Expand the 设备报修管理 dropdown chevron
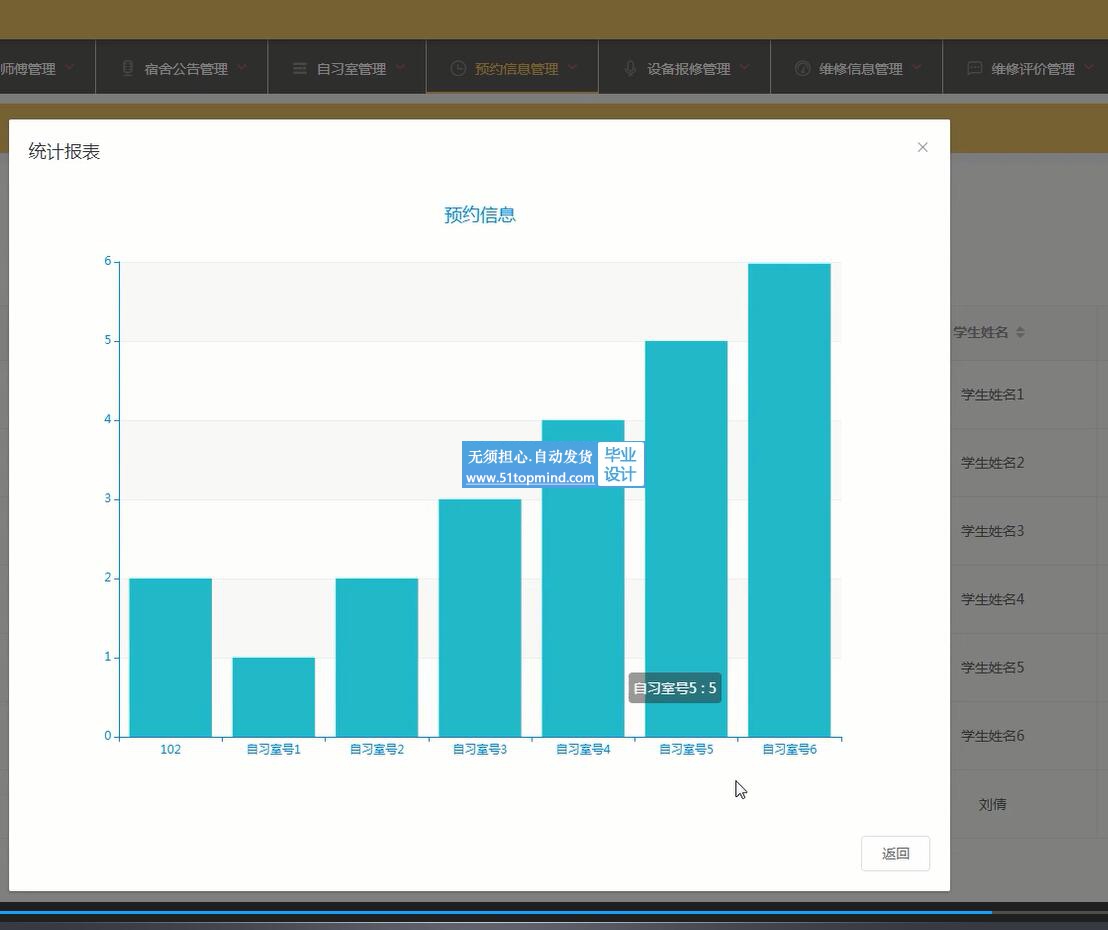This screenshot has height=930, width=1108. (x=744, y=67)
